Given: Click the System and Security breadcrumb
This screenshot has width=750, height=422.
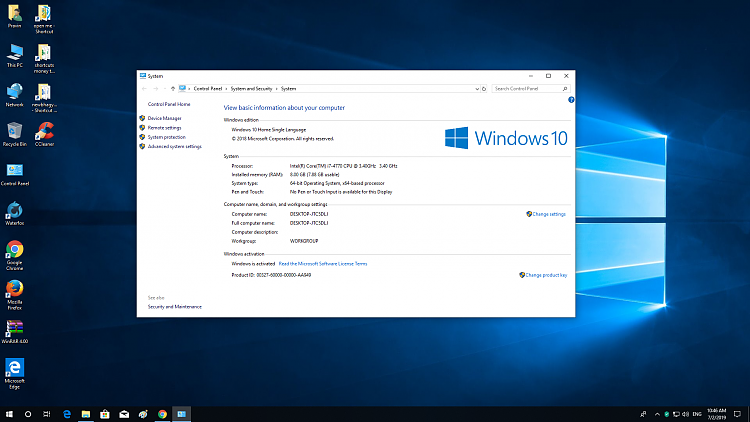Looking at the screenshot, I should 251,89.
